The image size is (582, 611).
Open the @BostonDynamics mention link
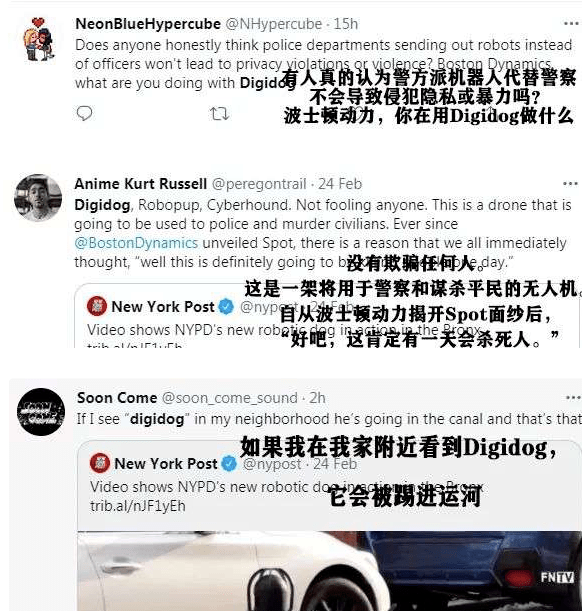click(136, 243)
